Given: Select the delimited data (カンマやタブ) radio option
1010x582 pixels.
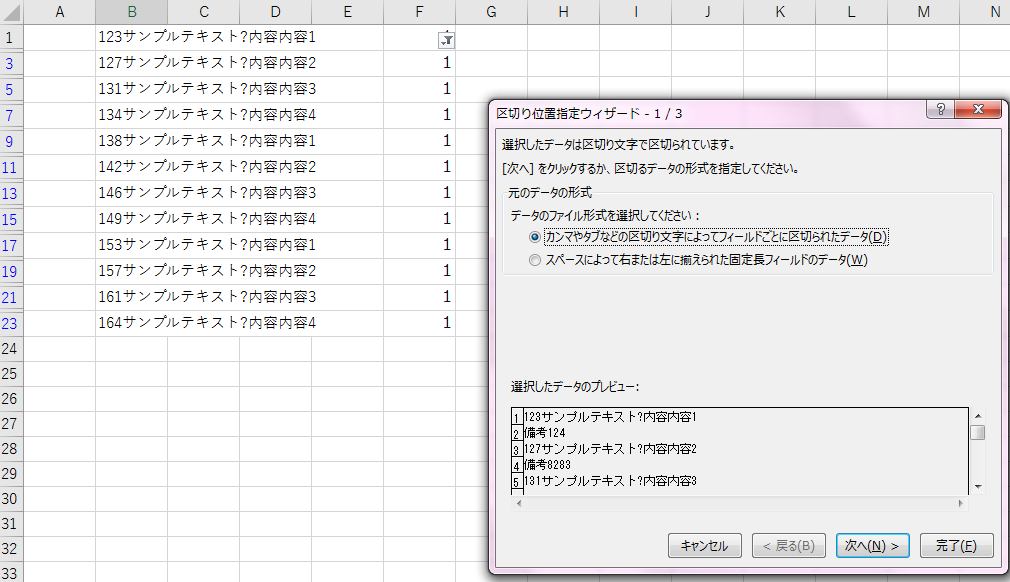Looking at the screenshot, I should [536, 237].
